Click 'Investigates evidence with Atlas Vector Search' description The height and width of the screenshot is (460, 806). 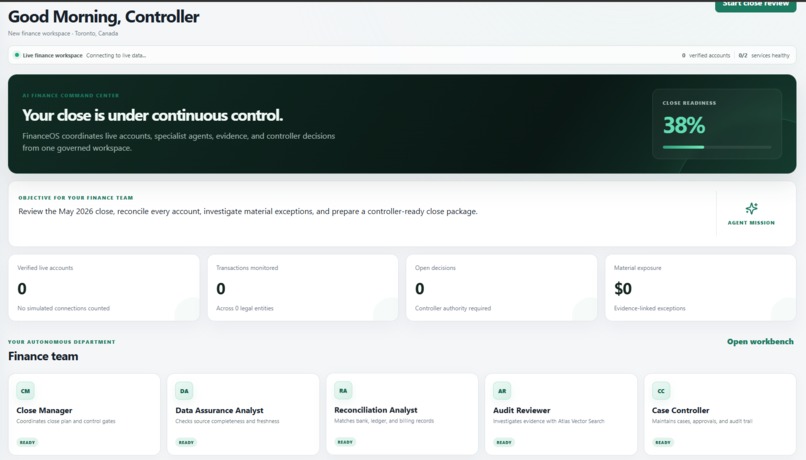[548, 421]
